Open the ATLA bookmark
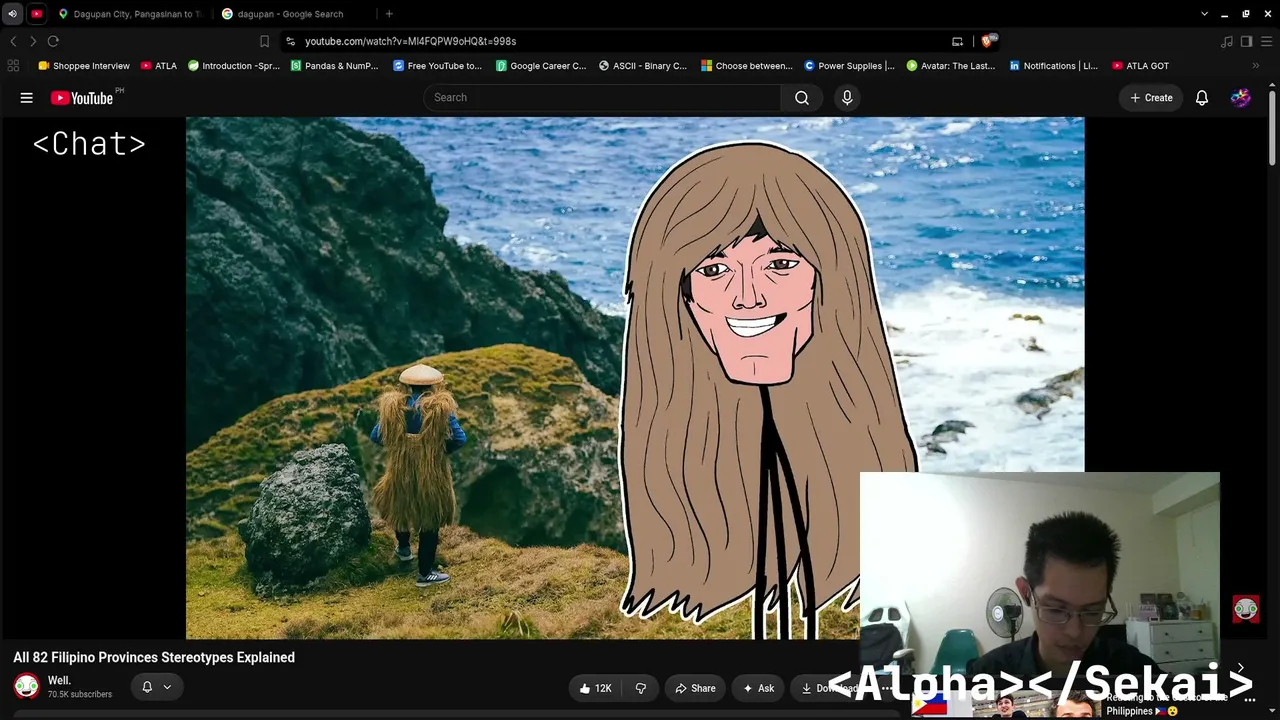This screenshot has height=720, width=1280. (x=159, y=66)
